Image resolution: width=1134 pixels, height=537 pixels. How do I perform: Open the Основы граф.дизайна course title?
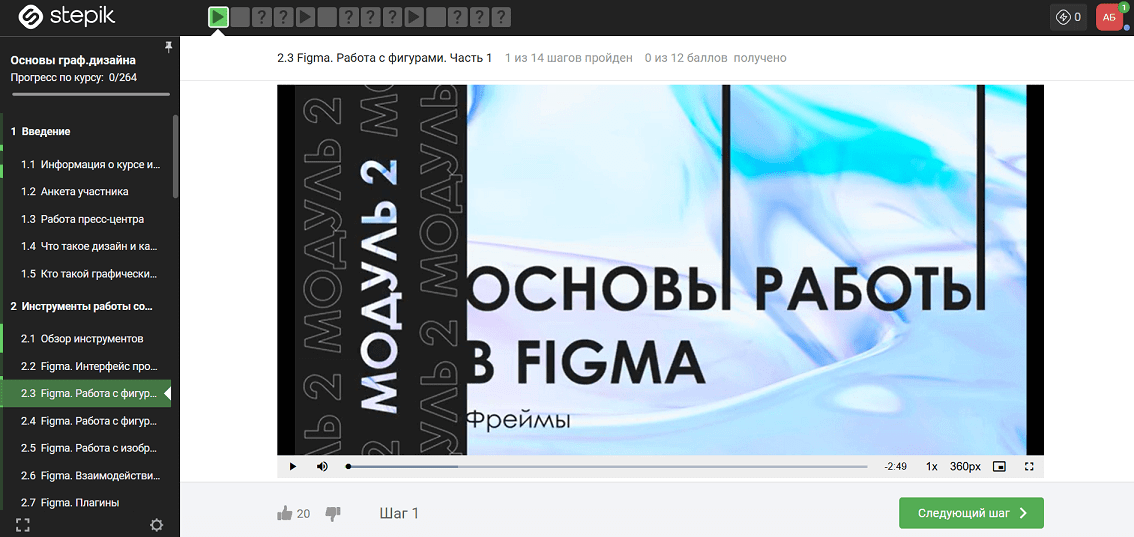coord(73,61)
